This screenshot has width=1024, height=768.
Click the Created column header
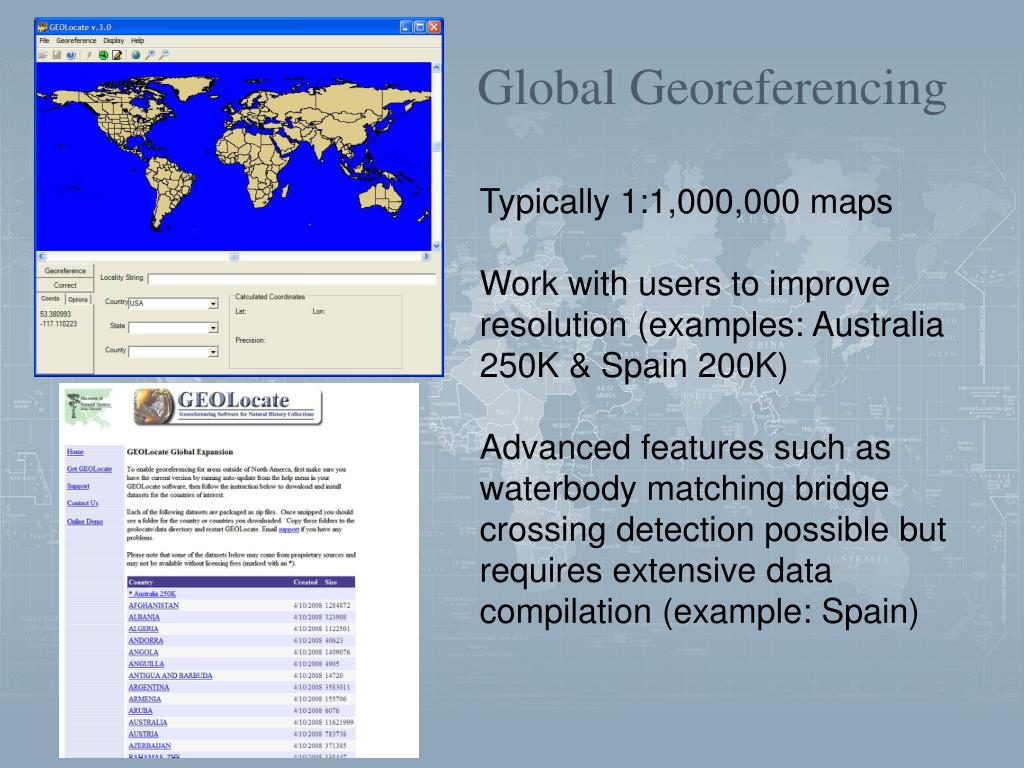[x=305, y=582]
